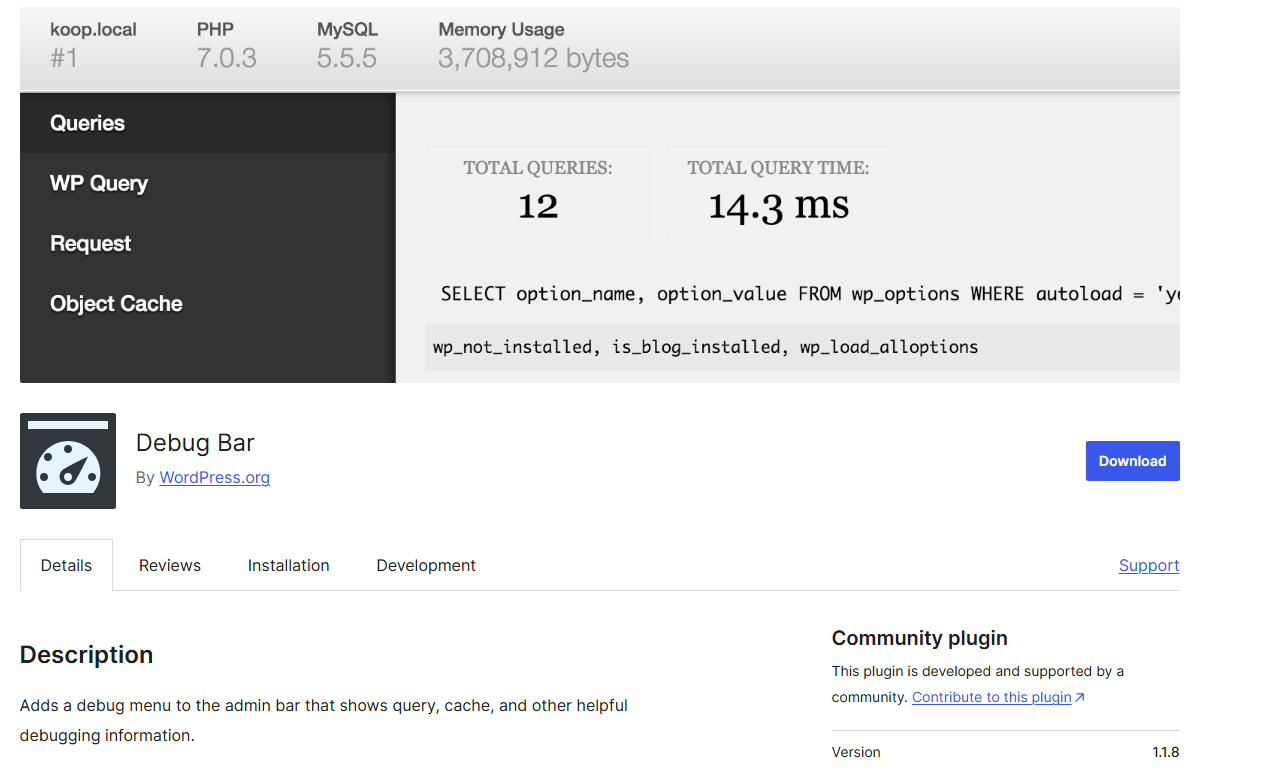Click the Debug Bar plugin title
The height and width of the screenshot is (771, 1285).
tap(195, 443)
